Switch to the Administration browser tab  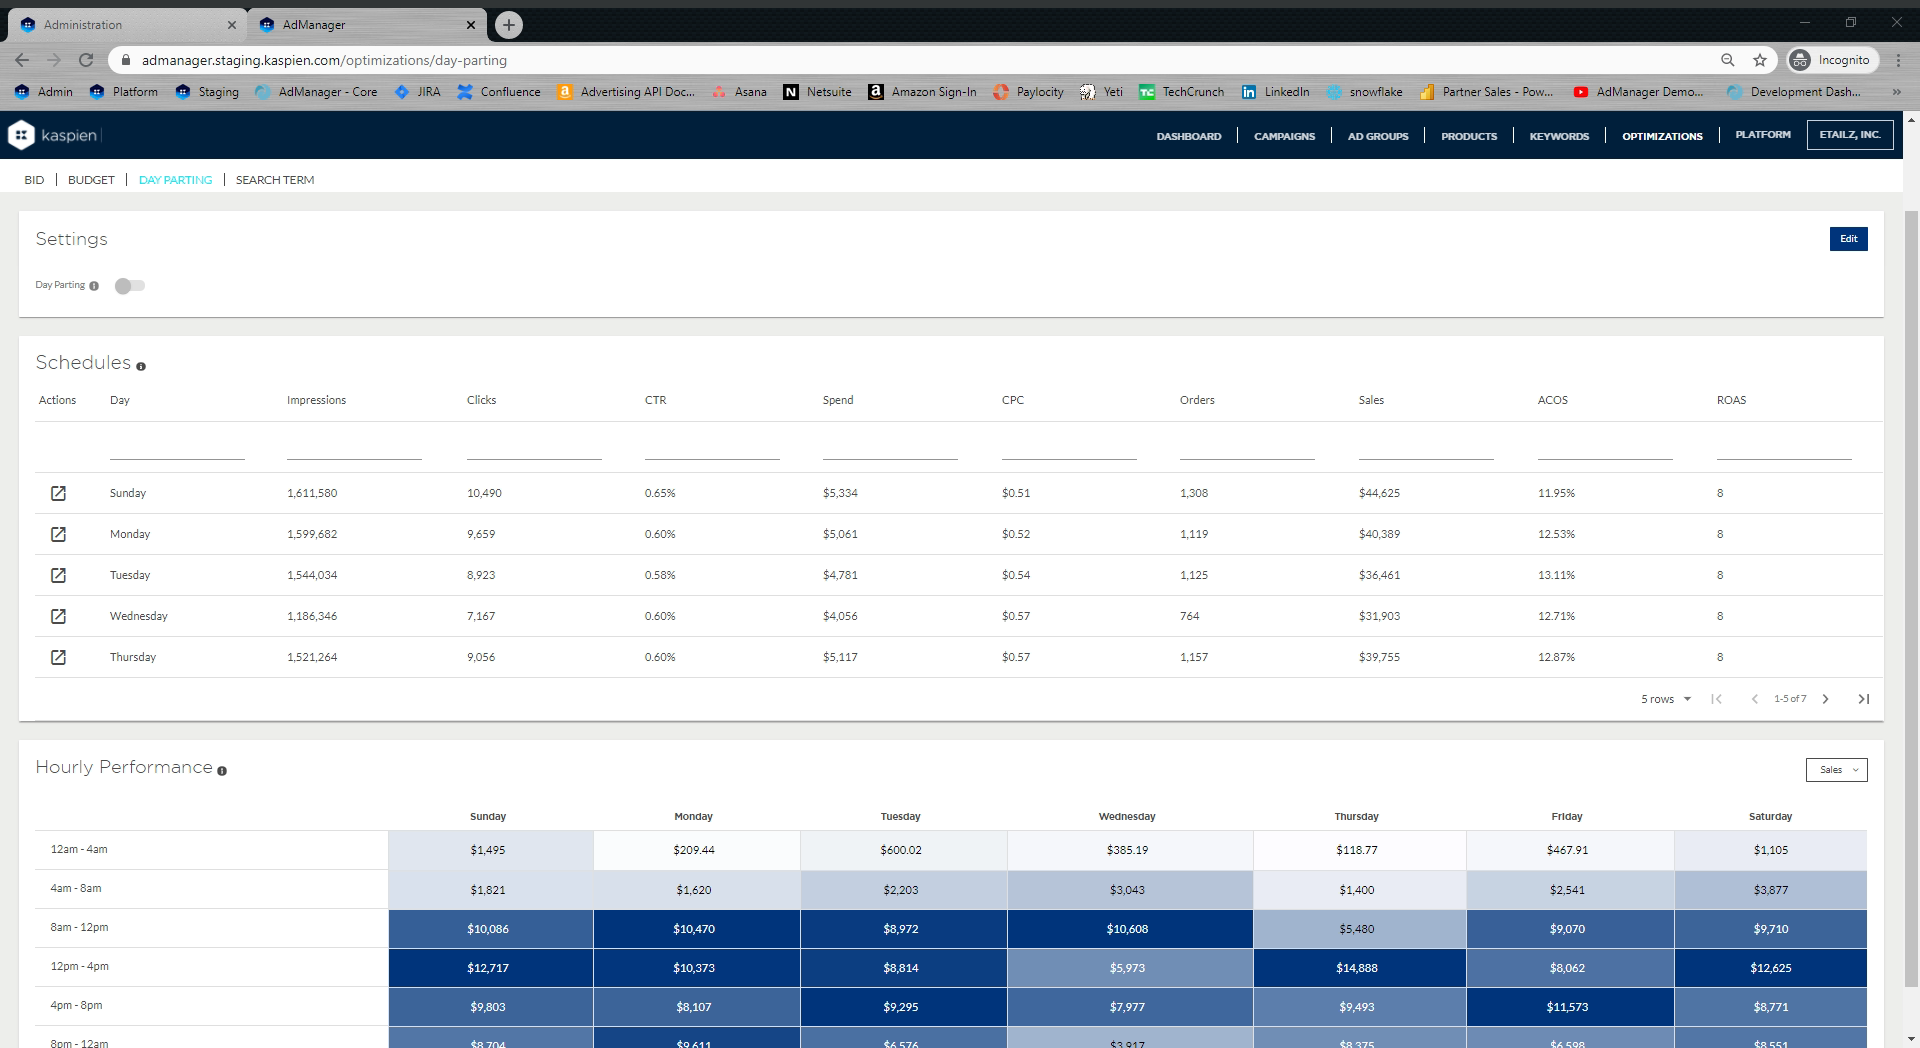coord(128,25)
